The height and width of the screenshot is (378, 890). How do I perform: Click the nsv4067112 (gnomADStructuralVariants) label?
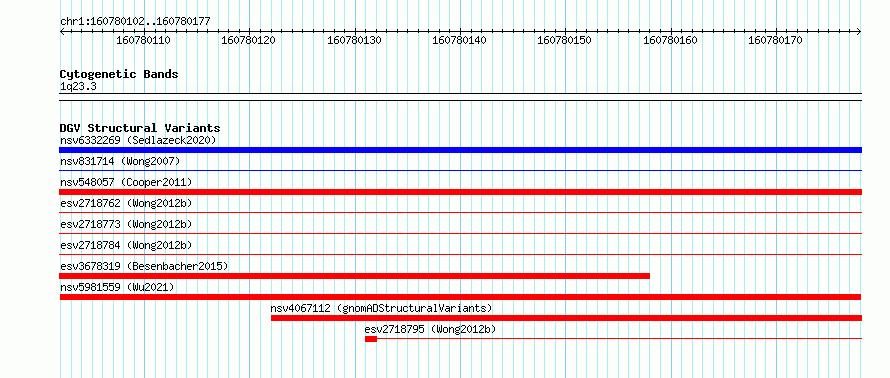[x=381, y=308]
